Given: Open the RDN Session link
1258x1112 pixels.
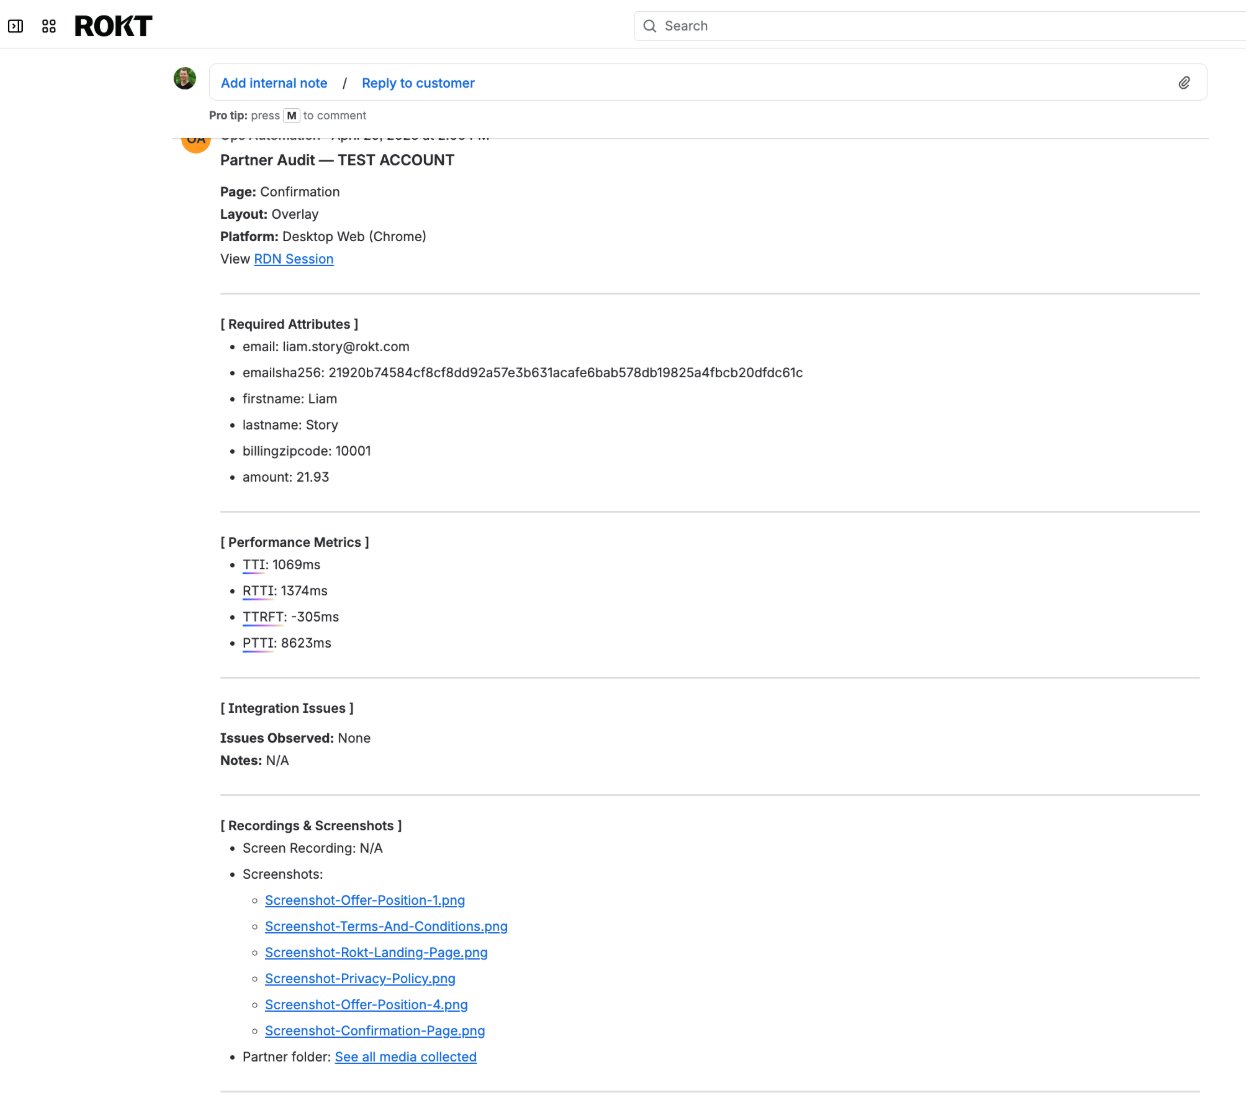Looking at the screenshot, I should [294, 259].
